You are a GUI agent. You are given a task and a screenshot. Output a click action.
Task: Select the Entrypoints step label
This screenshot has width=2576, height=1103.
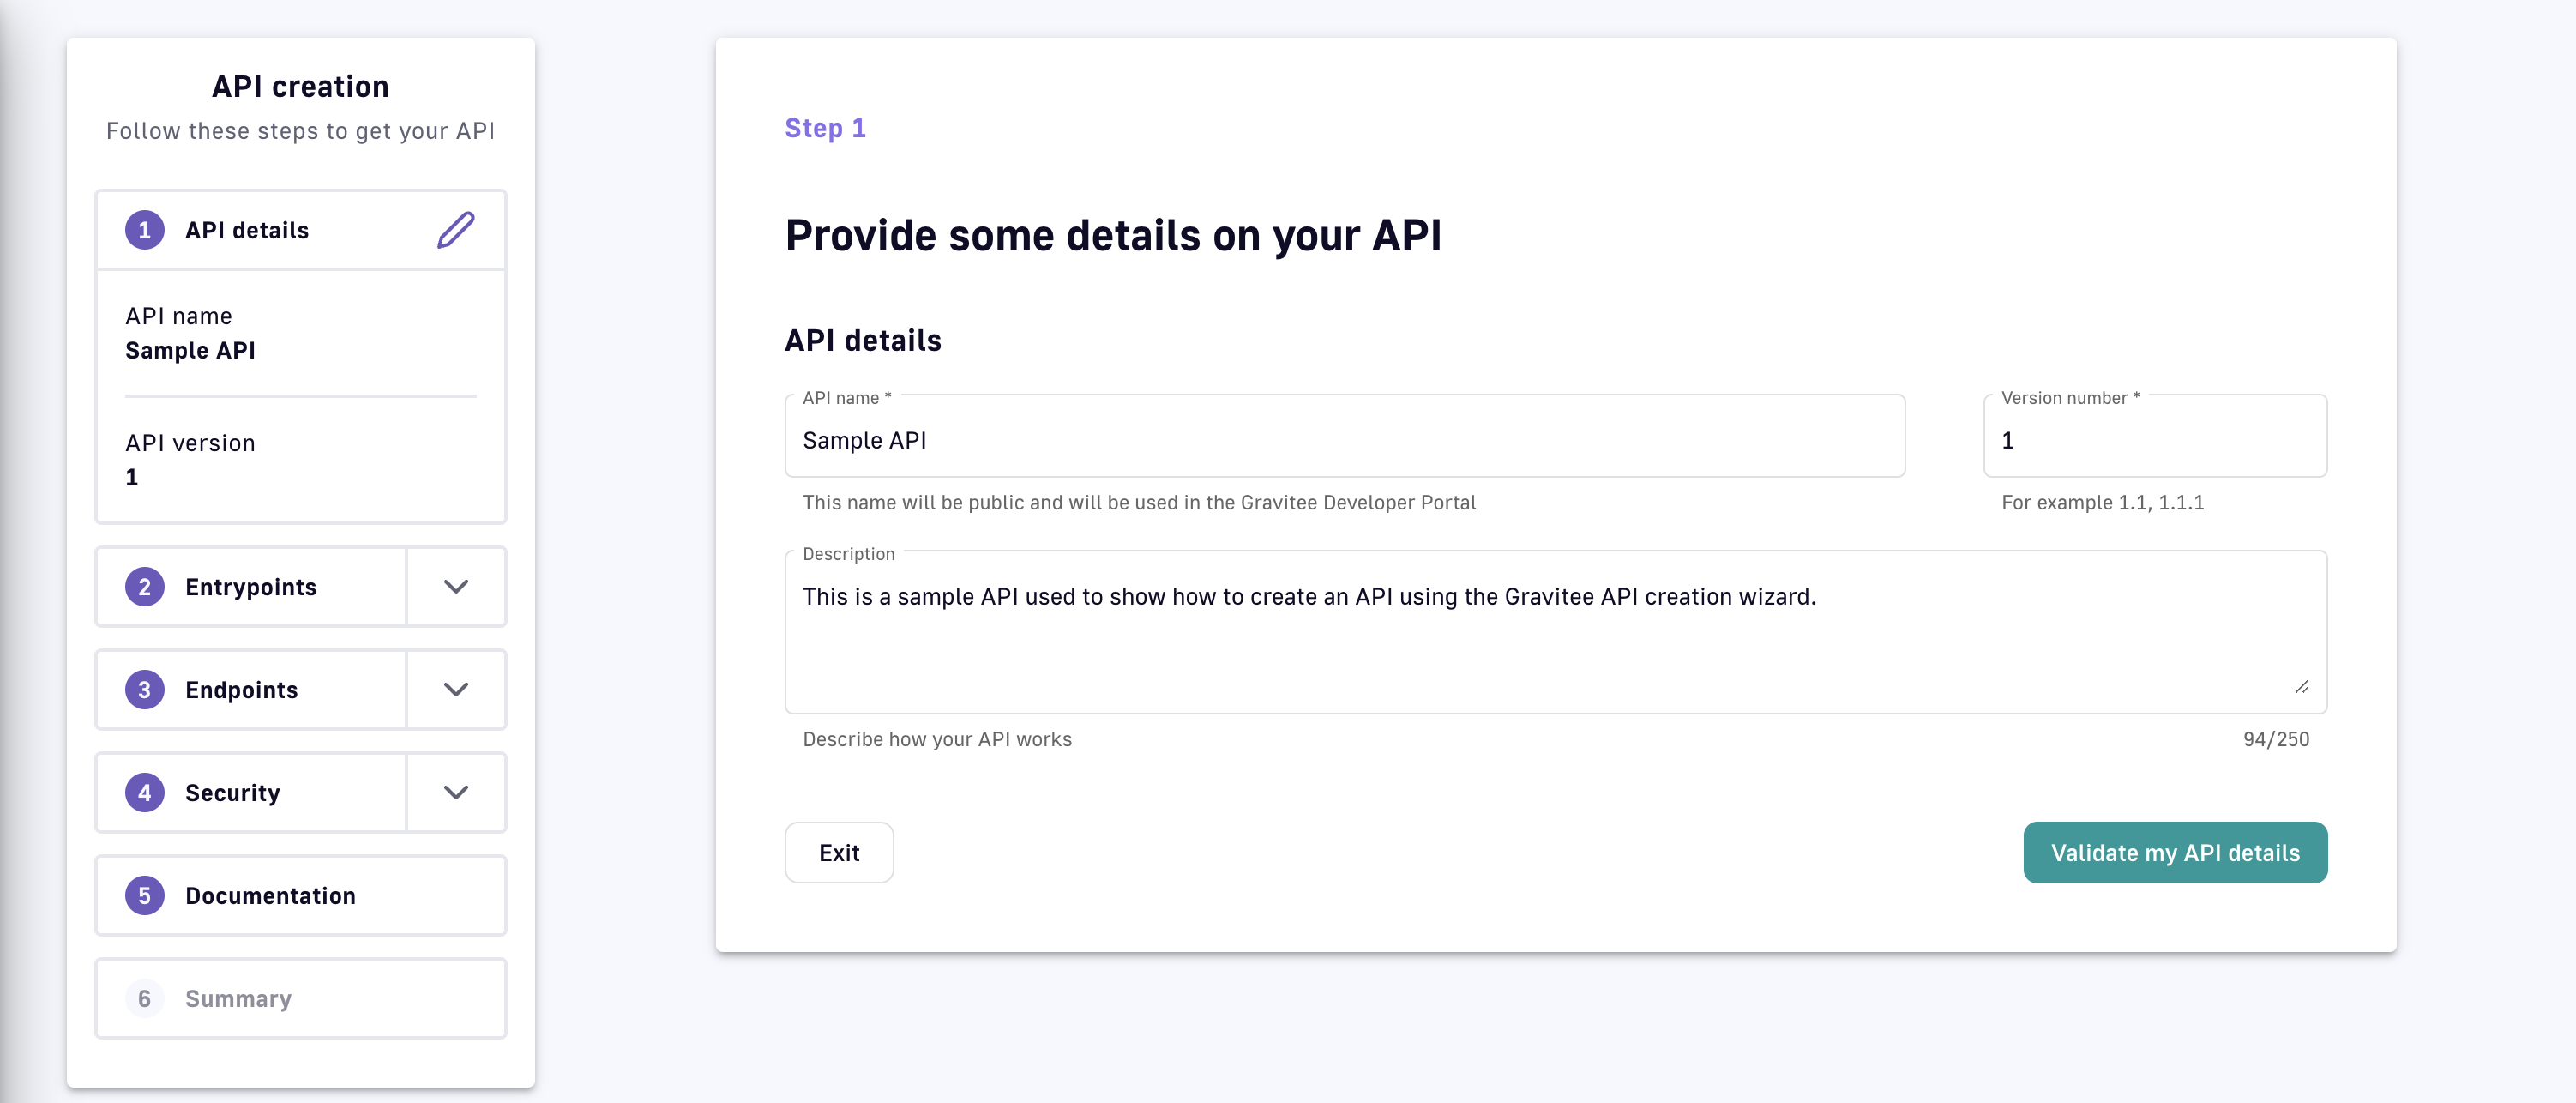(251, 587)
